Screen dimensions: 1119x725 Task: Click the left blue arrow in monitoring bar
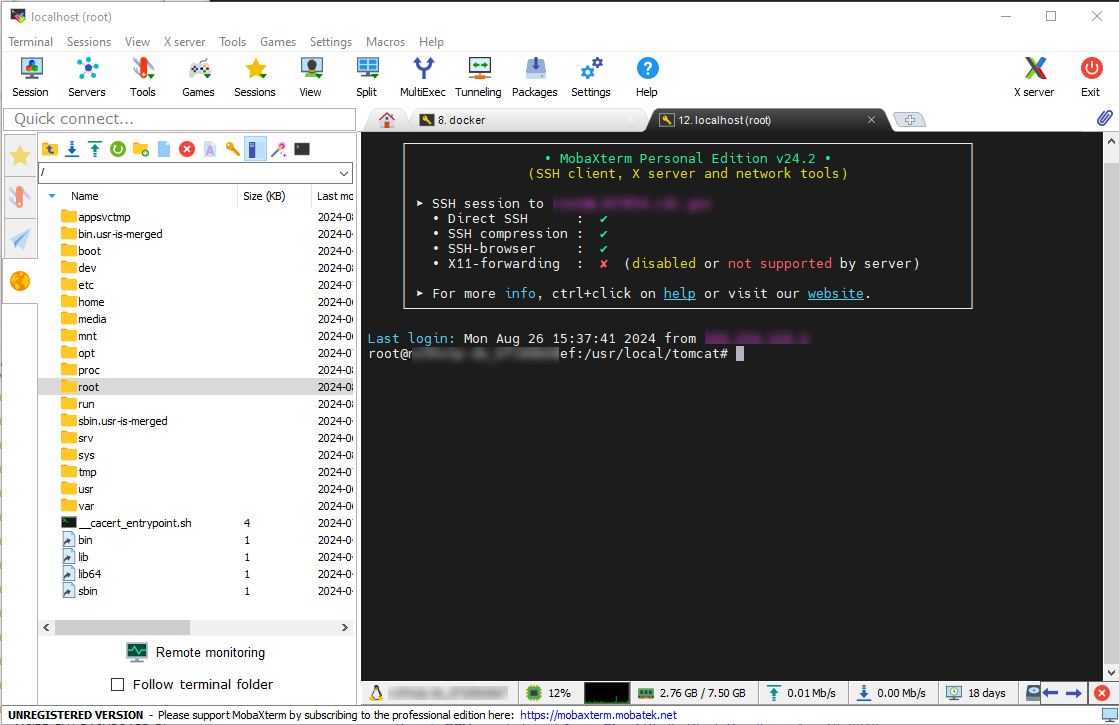pyautogui.click(x=1050, y=693)
